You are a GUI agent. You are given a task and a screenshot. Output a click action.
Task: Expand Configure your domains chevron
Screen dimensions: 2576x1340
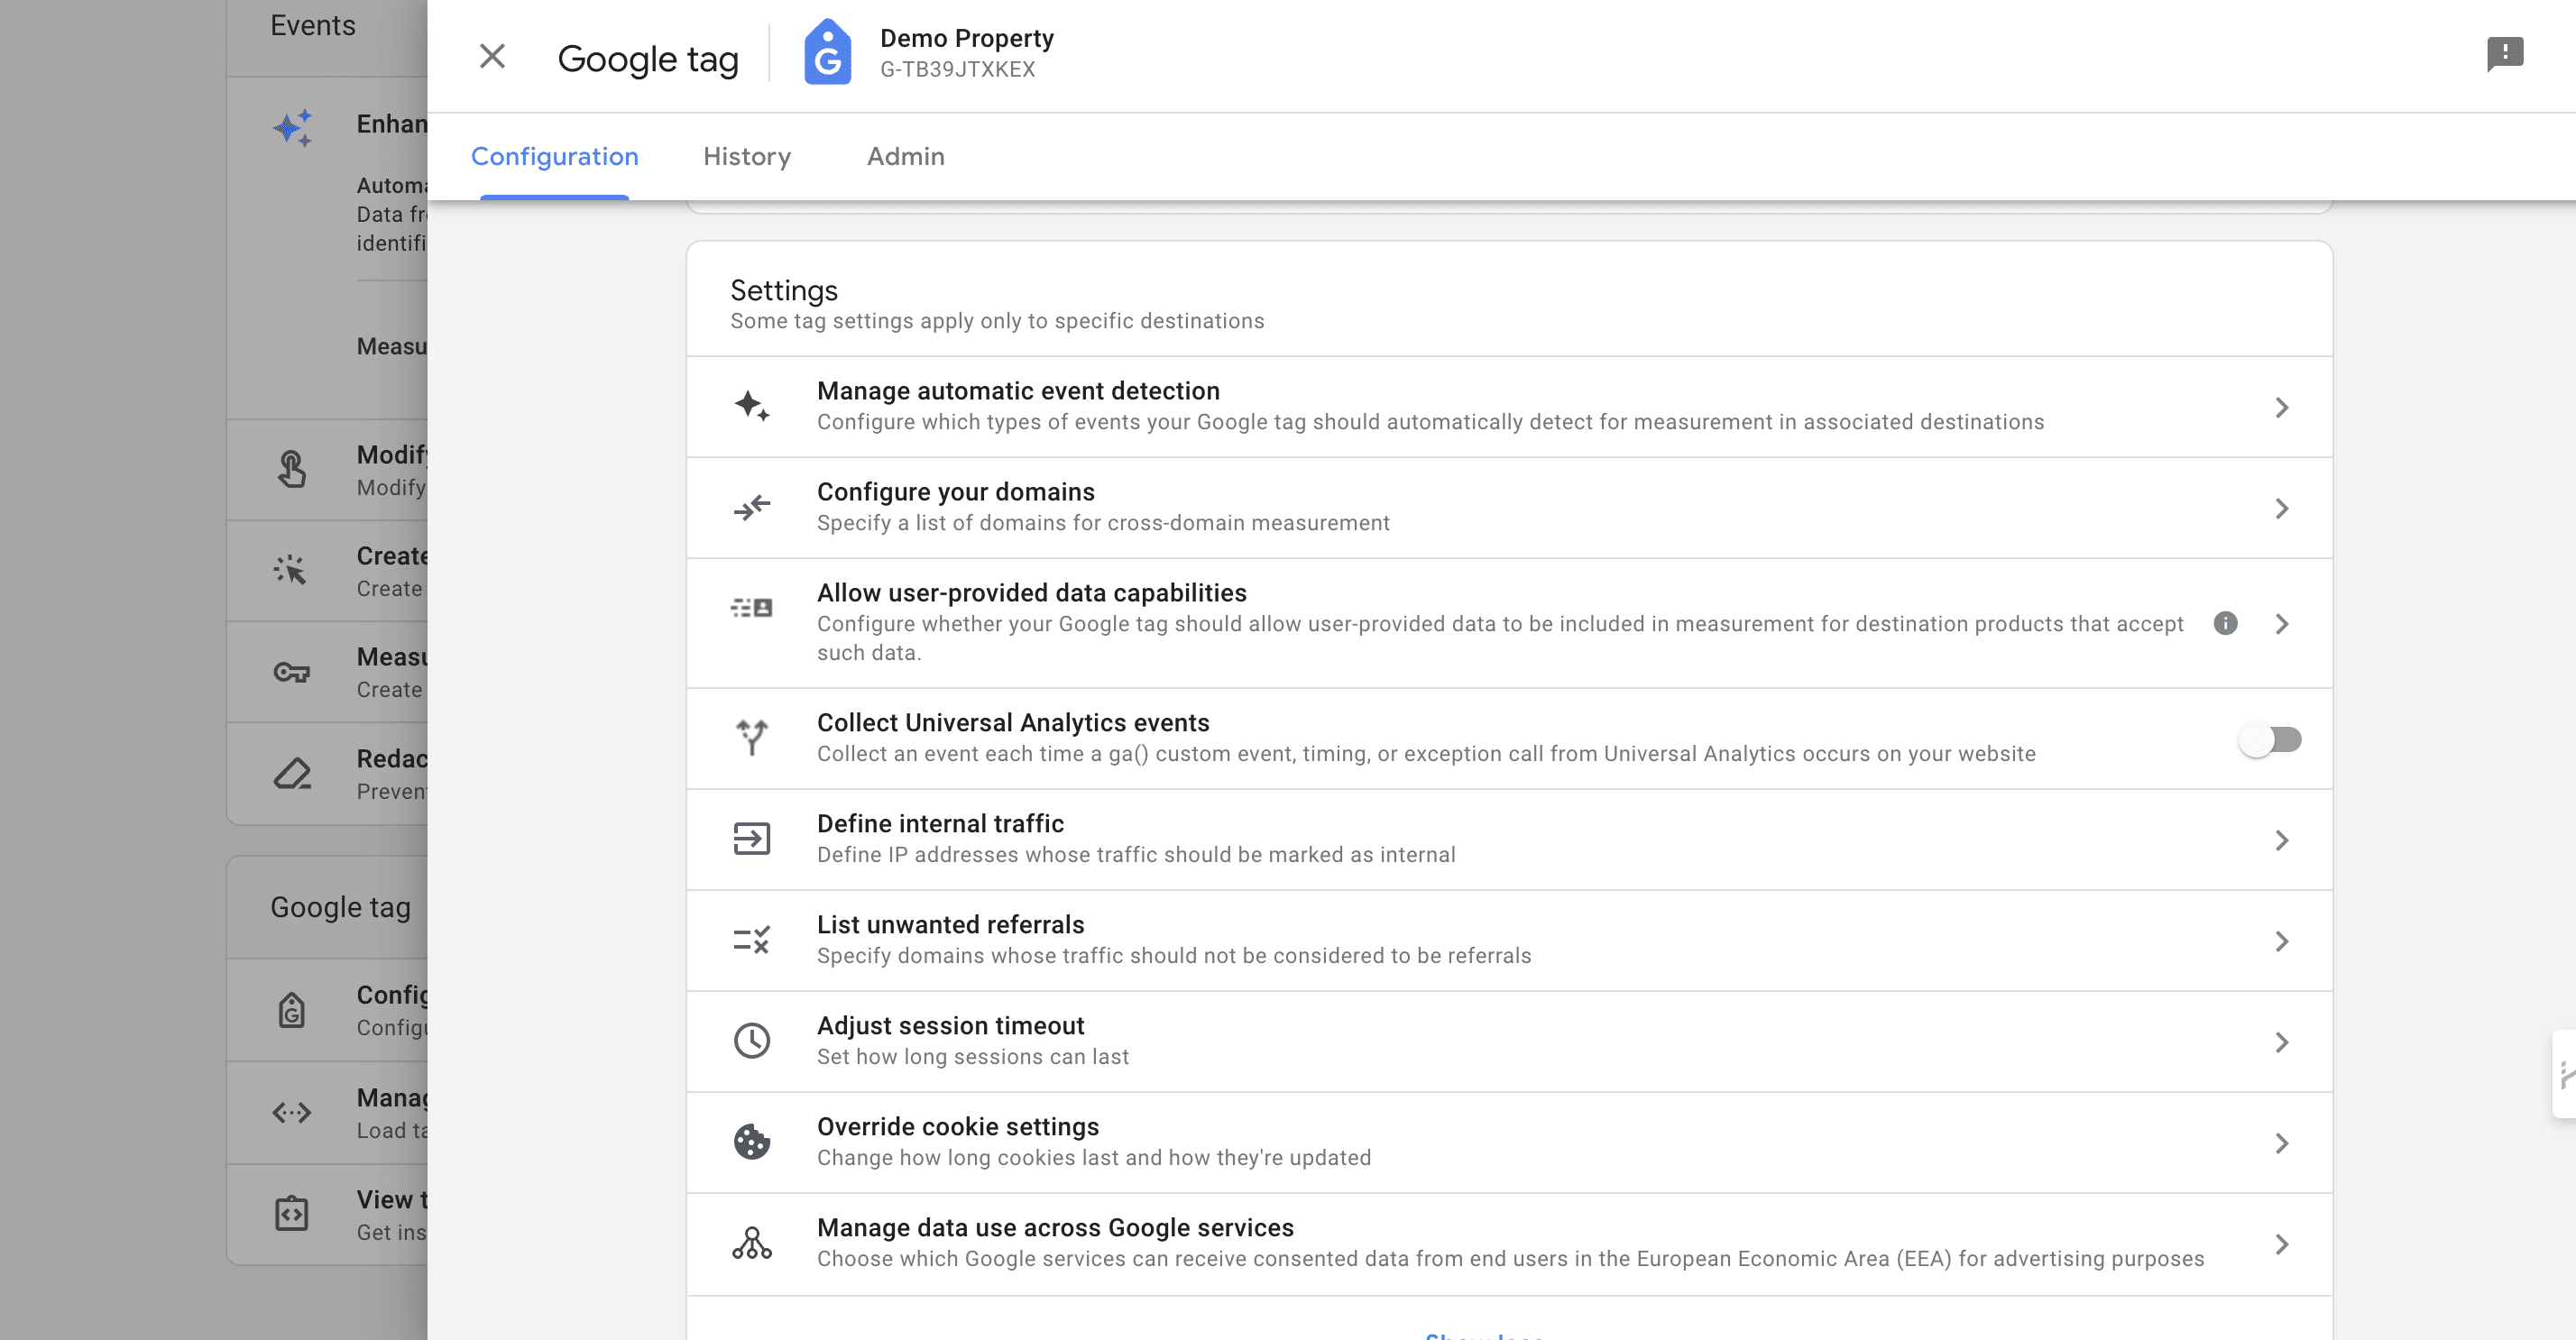2282,508
